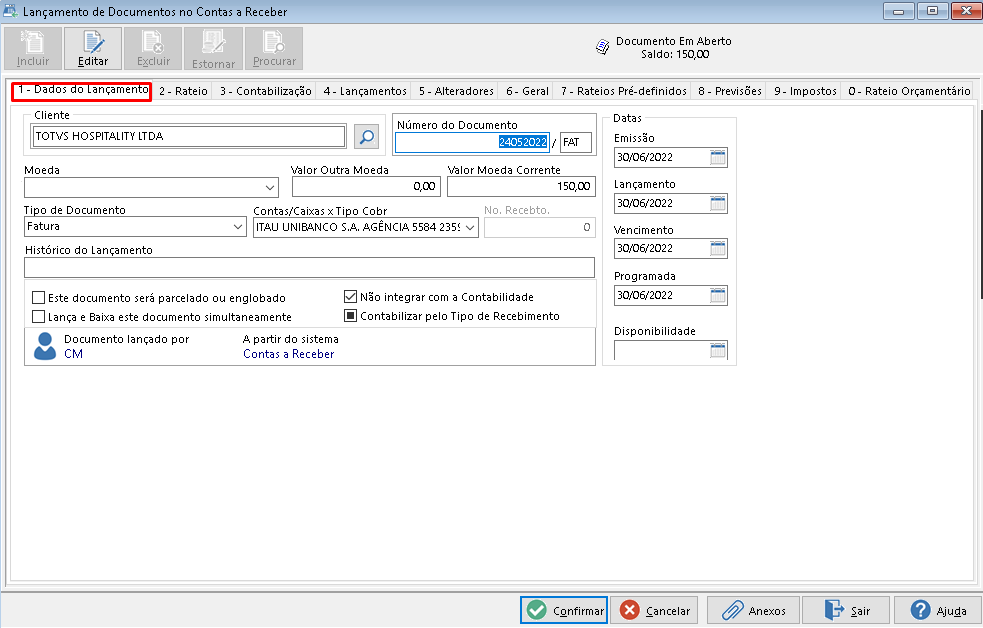Open the Disponibilidade date calendar icon

click(718, 350)
